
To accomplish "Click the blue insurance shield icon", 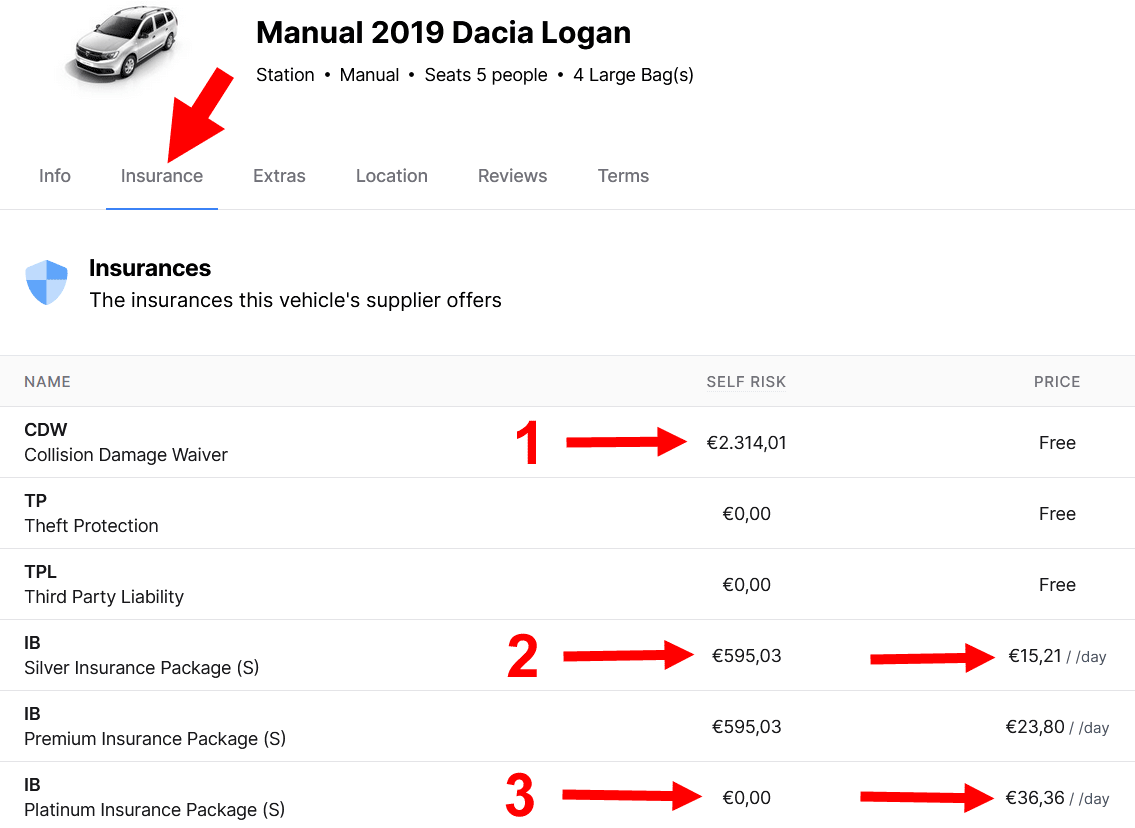I will pyautogui.click(x=46, y=282).
